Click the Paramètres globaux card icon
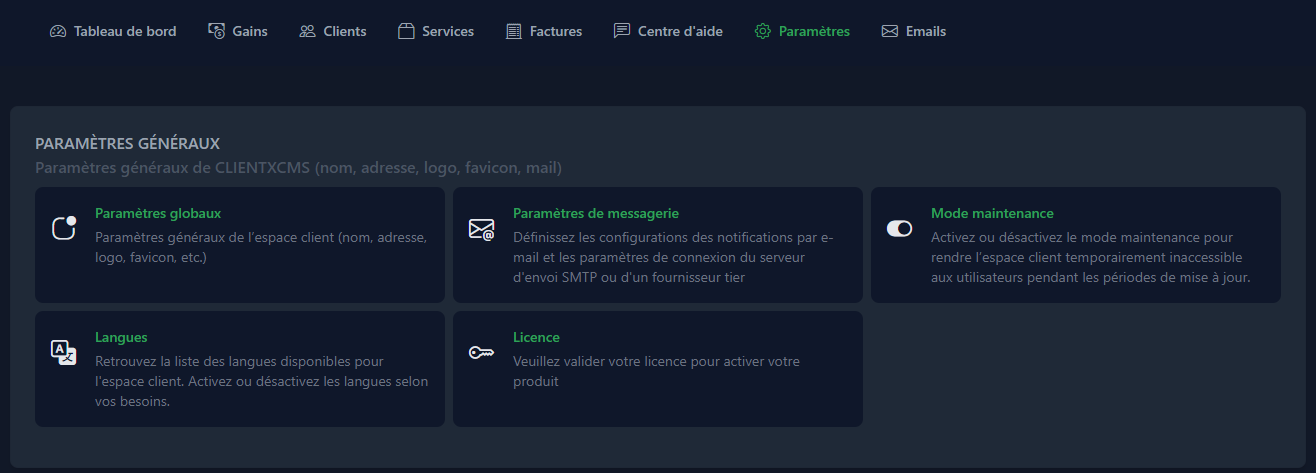This screenshot has width=1316, height=473. [64, 228]
